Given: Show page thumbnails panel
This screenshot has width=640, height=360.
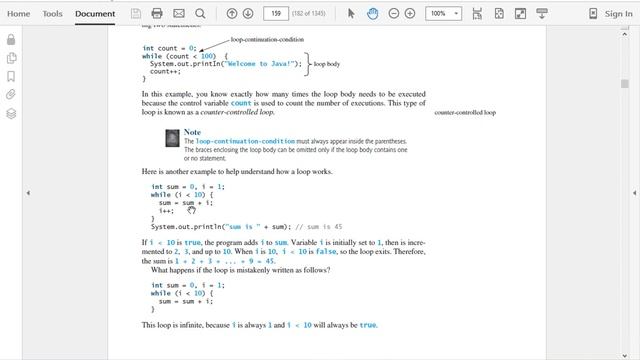Looking at the screenshot, I should 11,58.
